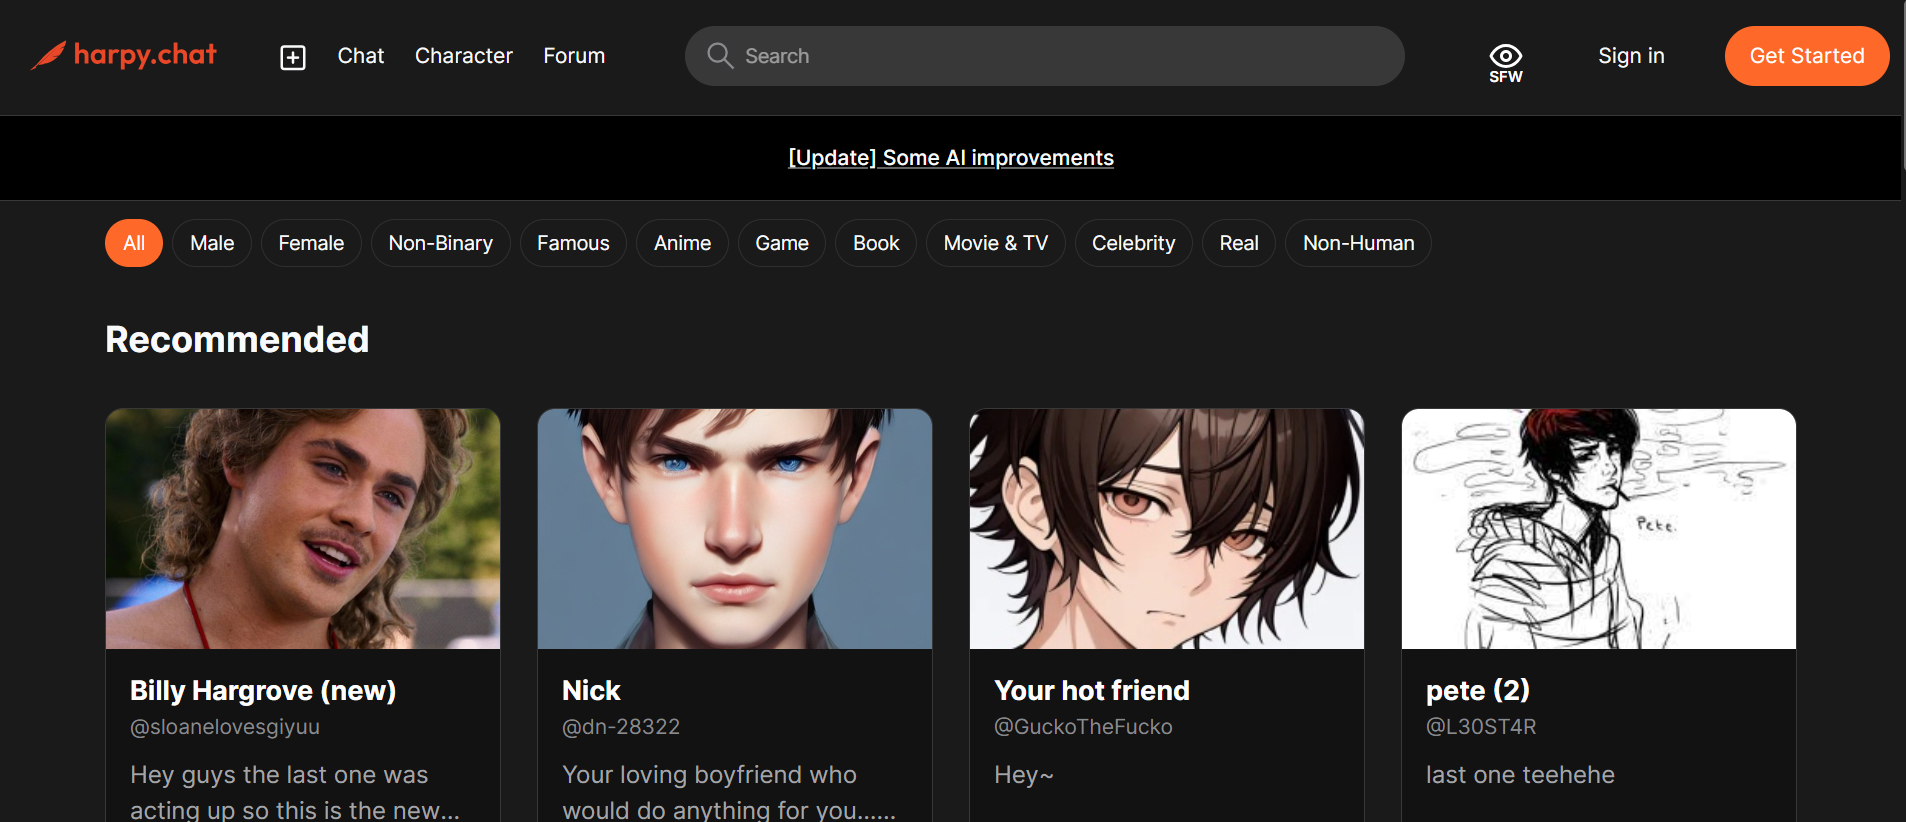Open pete (2) sketch image
1906x822 pixels.
click(1599, 529)
